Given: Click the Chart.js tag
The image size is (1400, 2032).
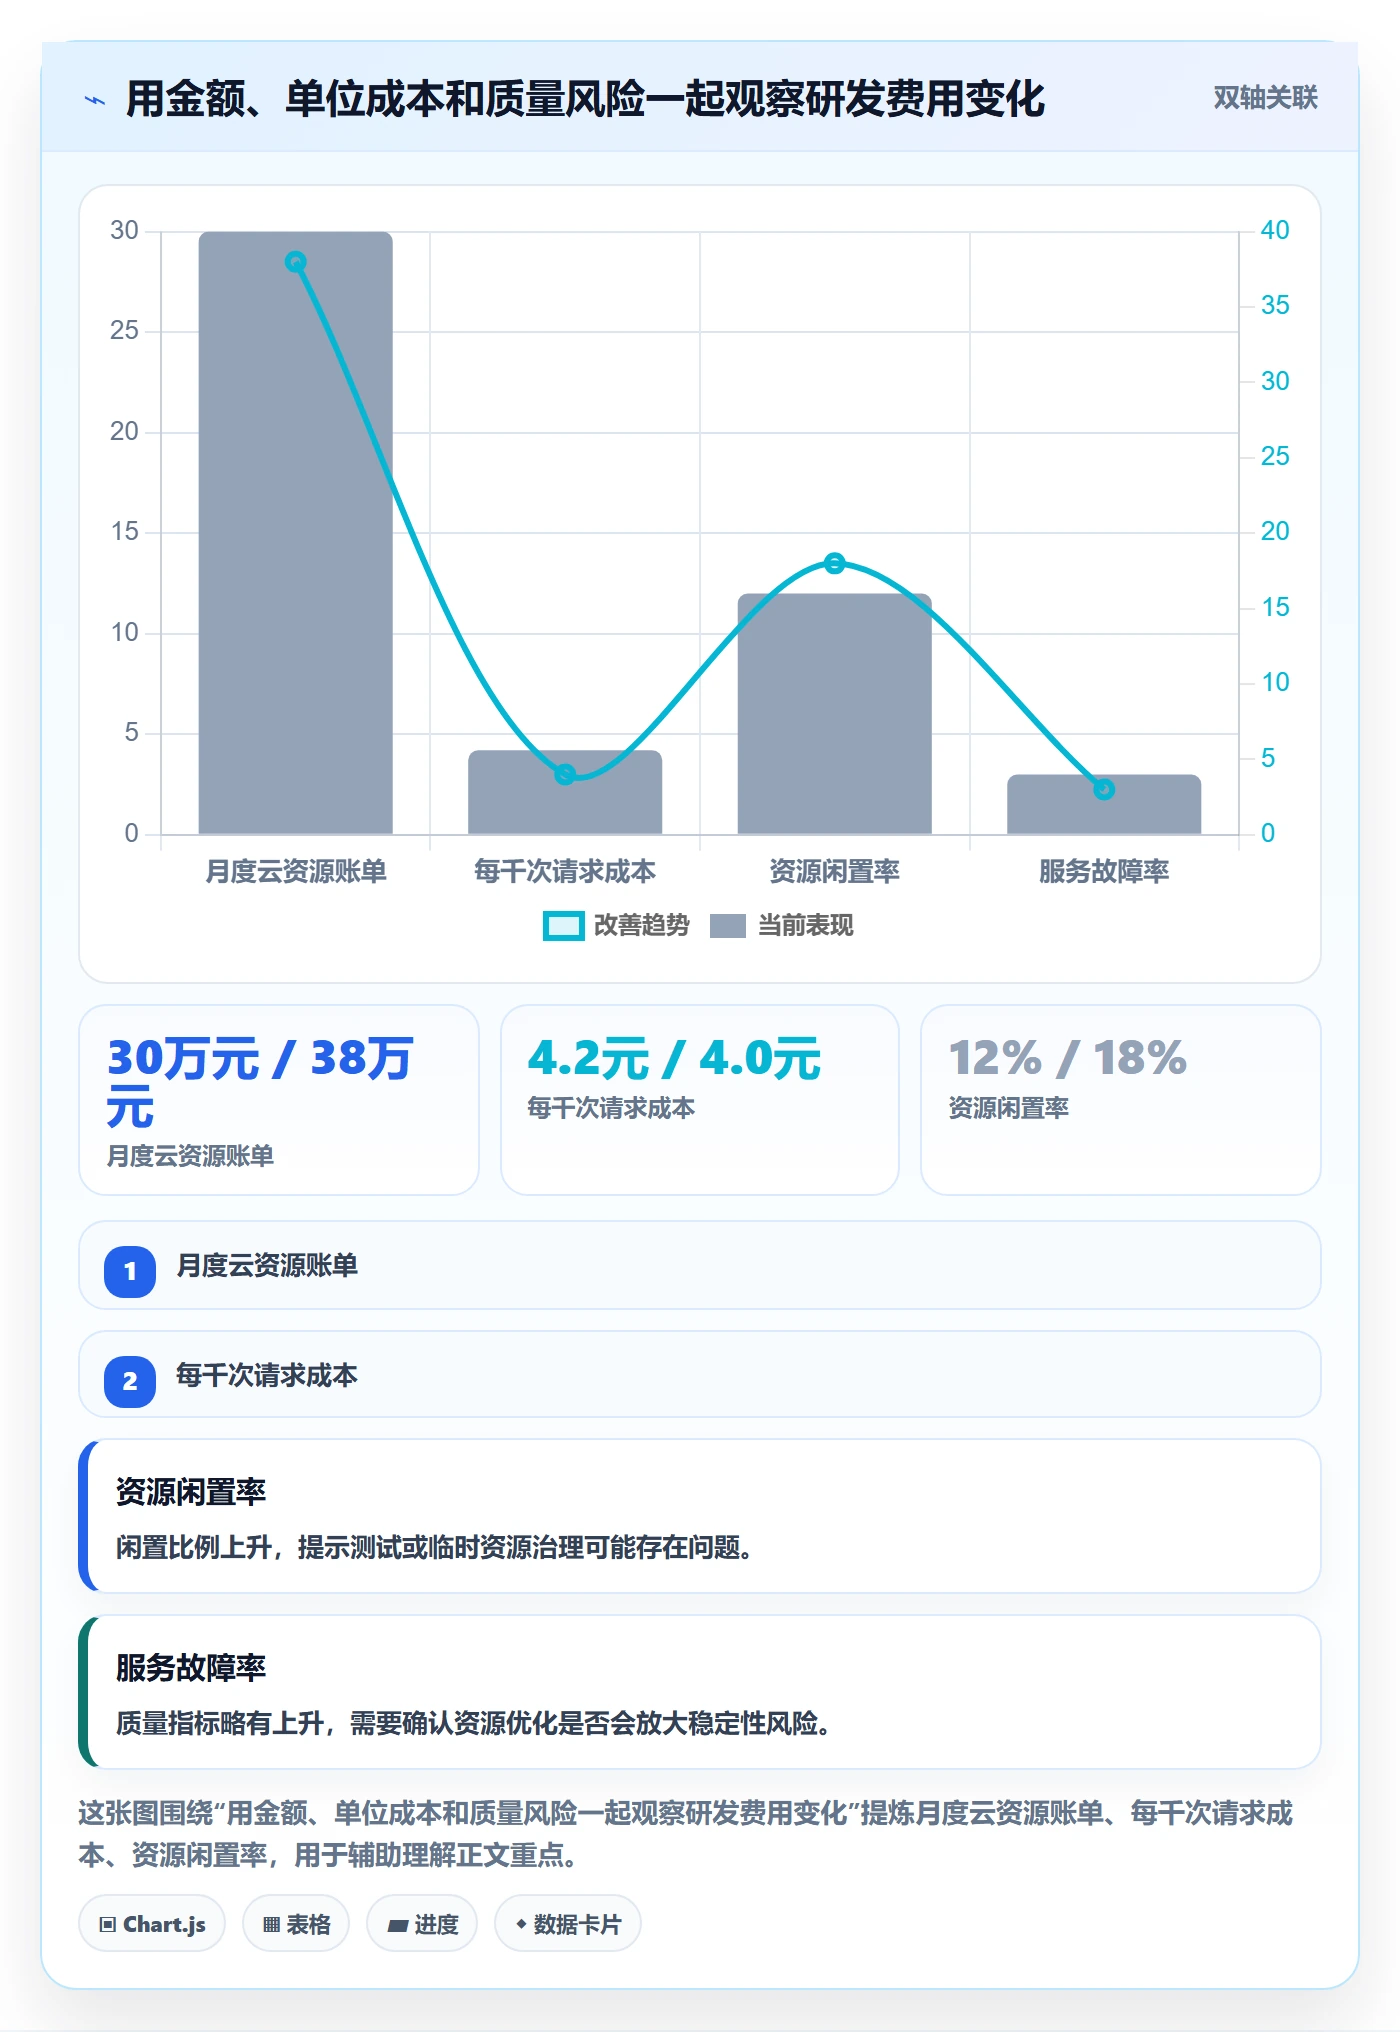Looking at the screenshot, I should pyautogui.click(x=152, y=1924).
